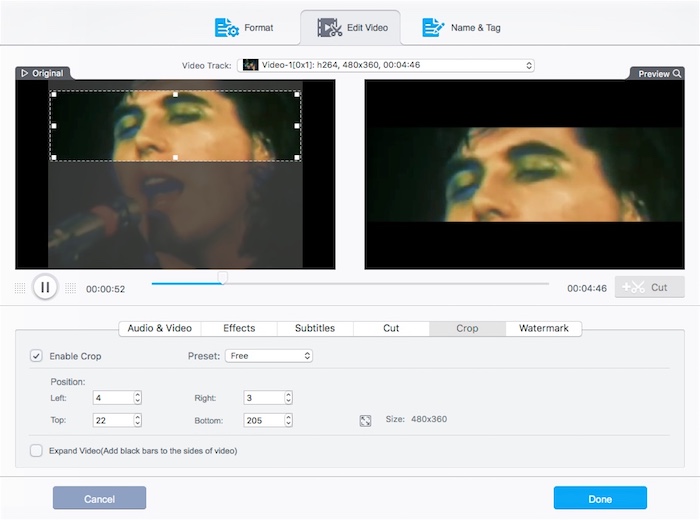Click the Cut scissors button
The image size is (700, 520).
(650, 287)
